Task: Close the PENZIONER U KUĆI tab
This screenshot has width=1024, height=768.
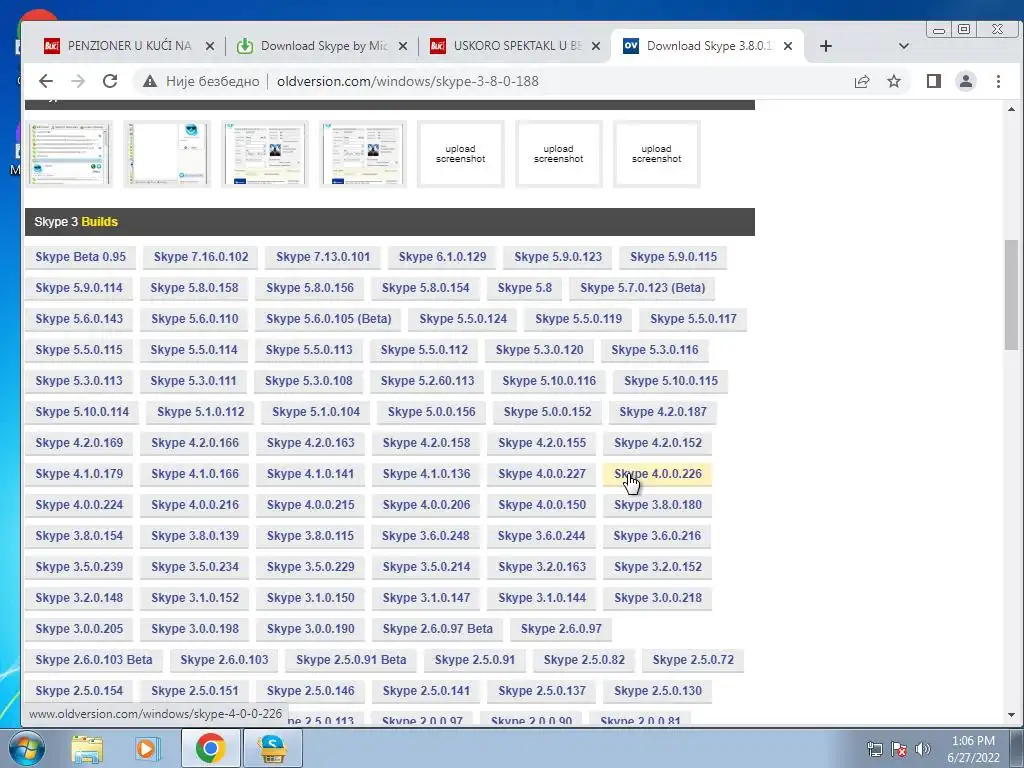Action: coord(210,46)
